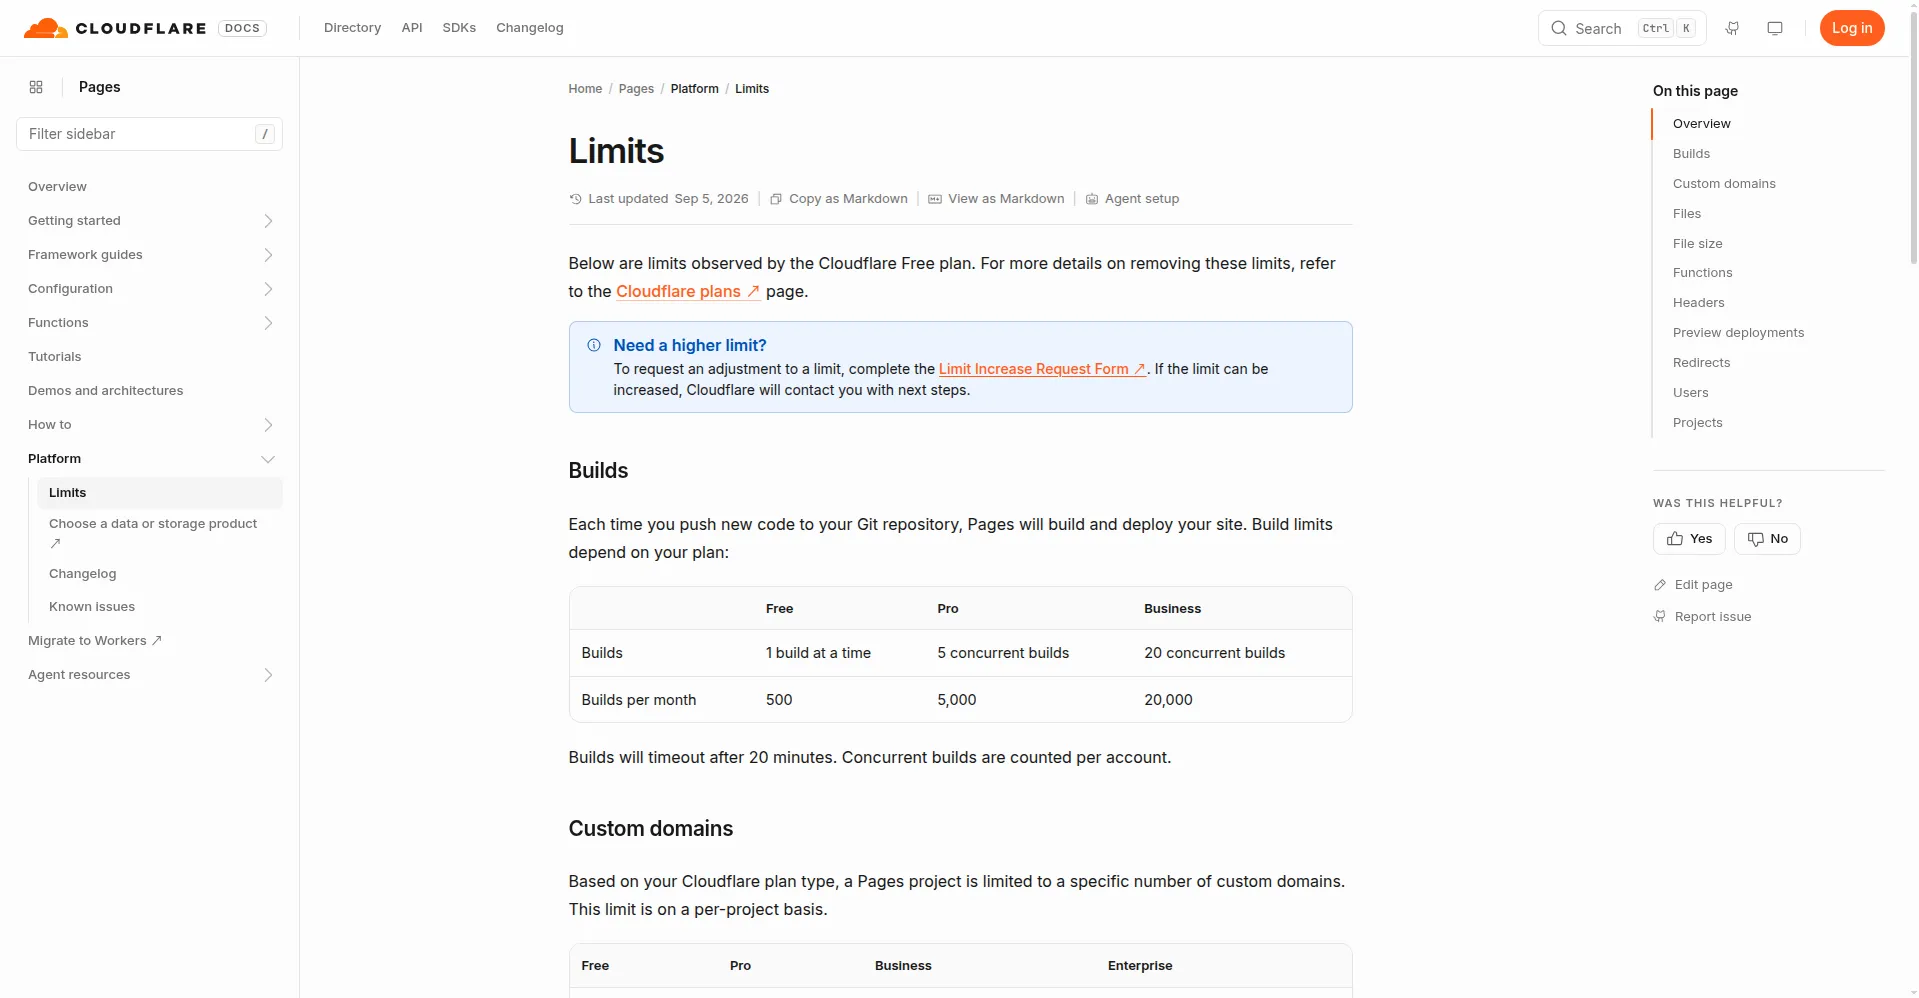Viewport: 1919px width, 998px height.
Task: Click the View as Markdown icon
Action: 935,199
